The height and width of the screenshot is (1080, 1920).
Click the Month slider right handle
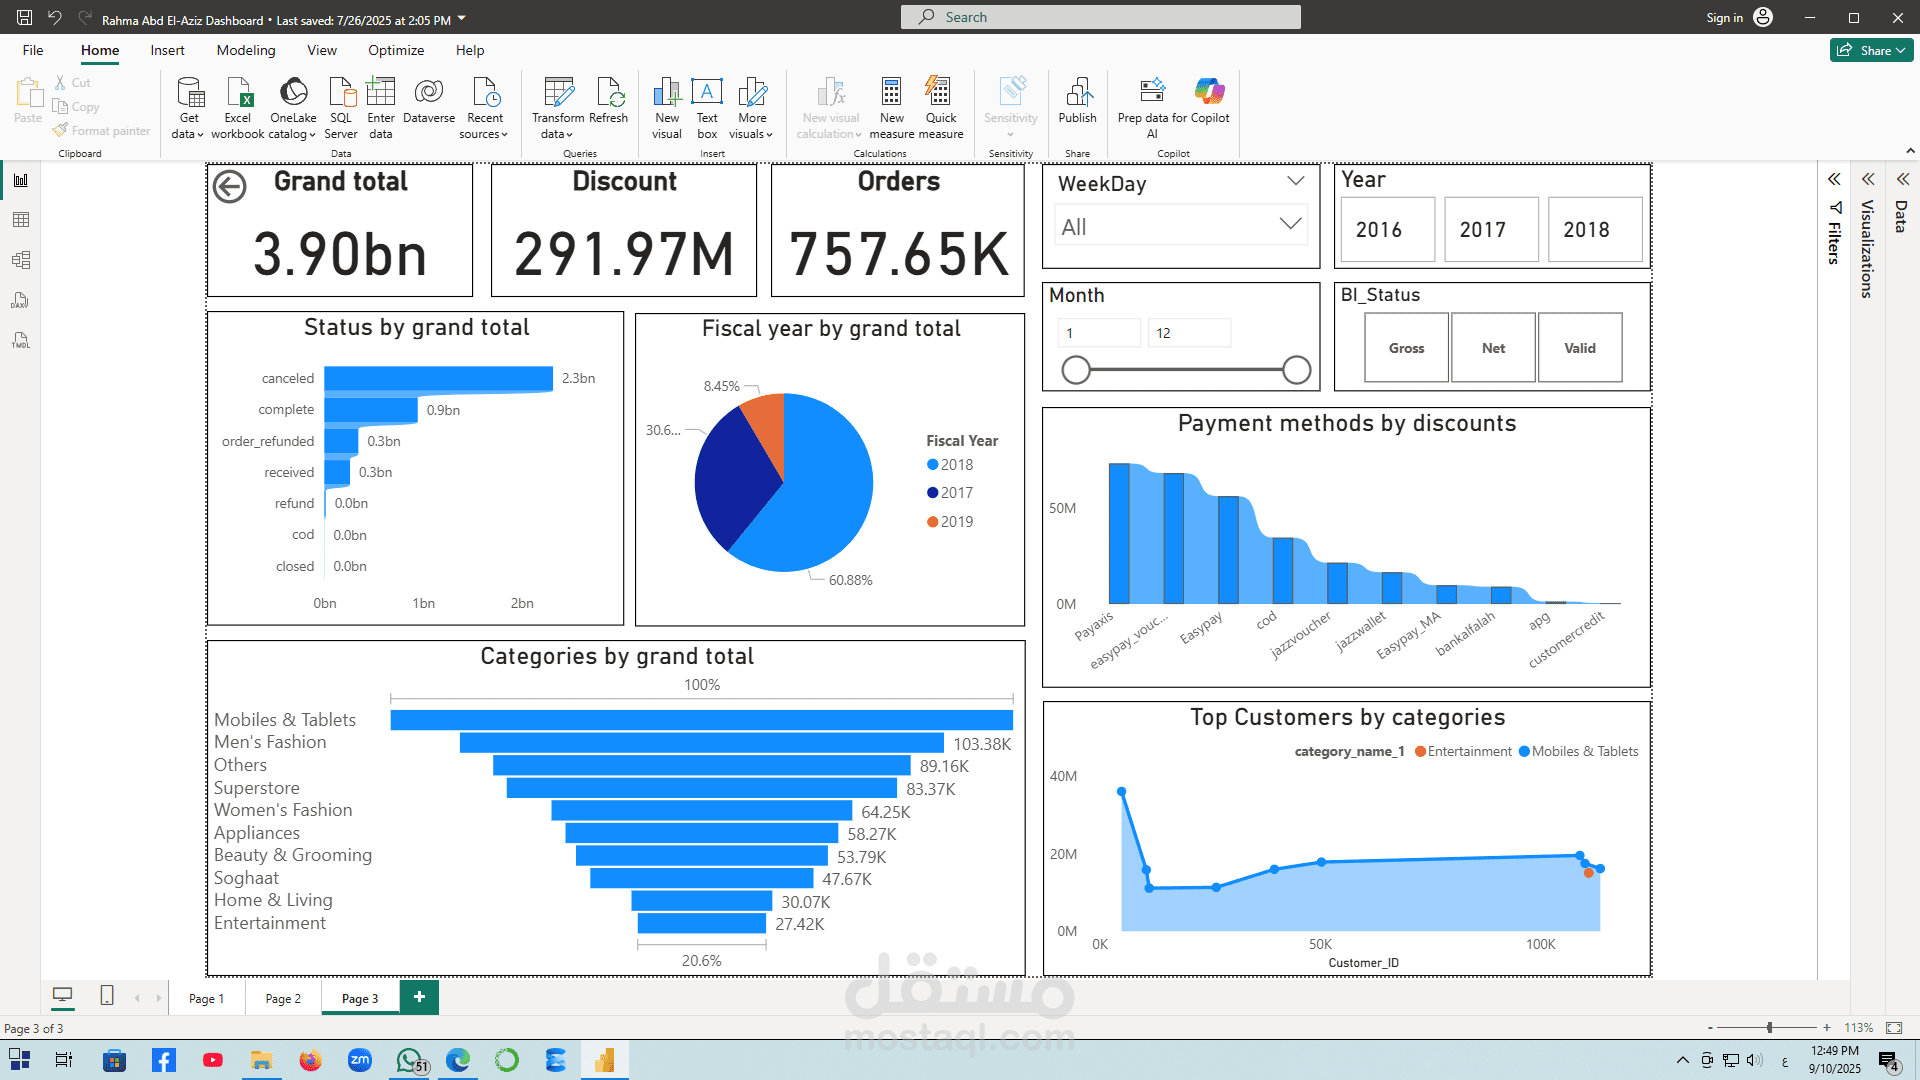click(x=1297, y=370)
